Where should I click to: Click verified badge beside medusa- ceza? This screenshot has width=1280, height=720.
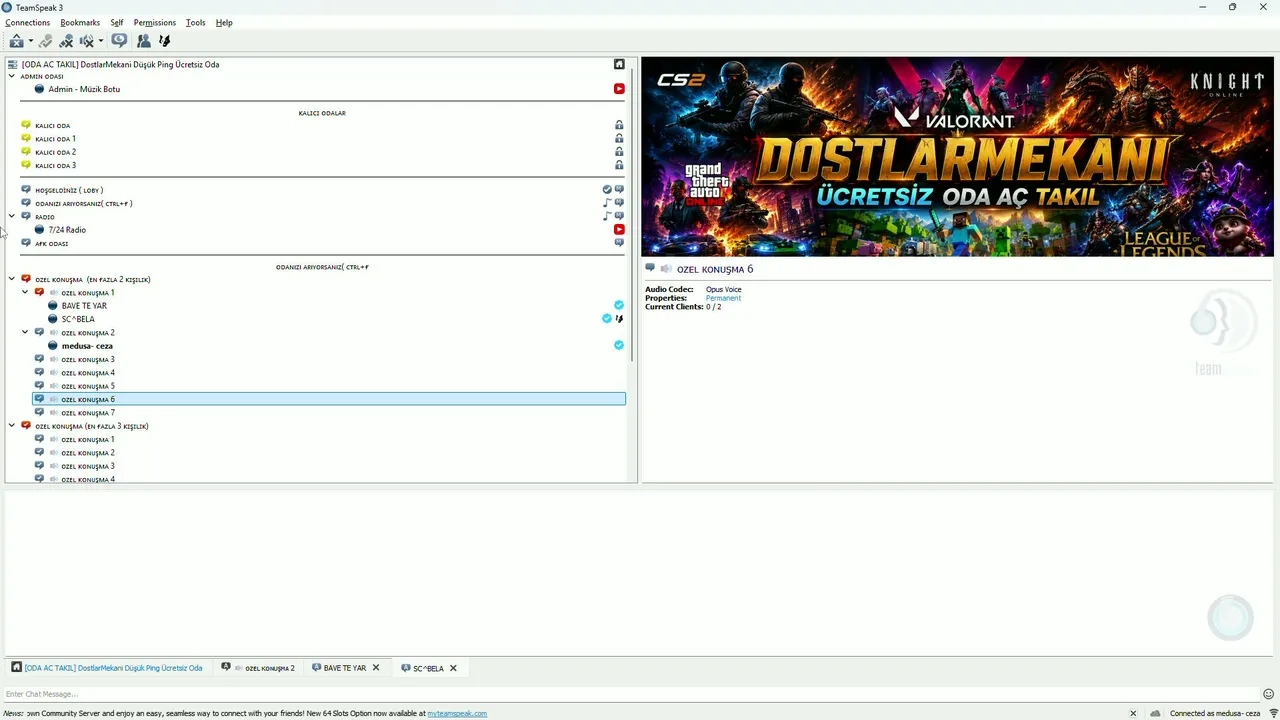(619, 345)
